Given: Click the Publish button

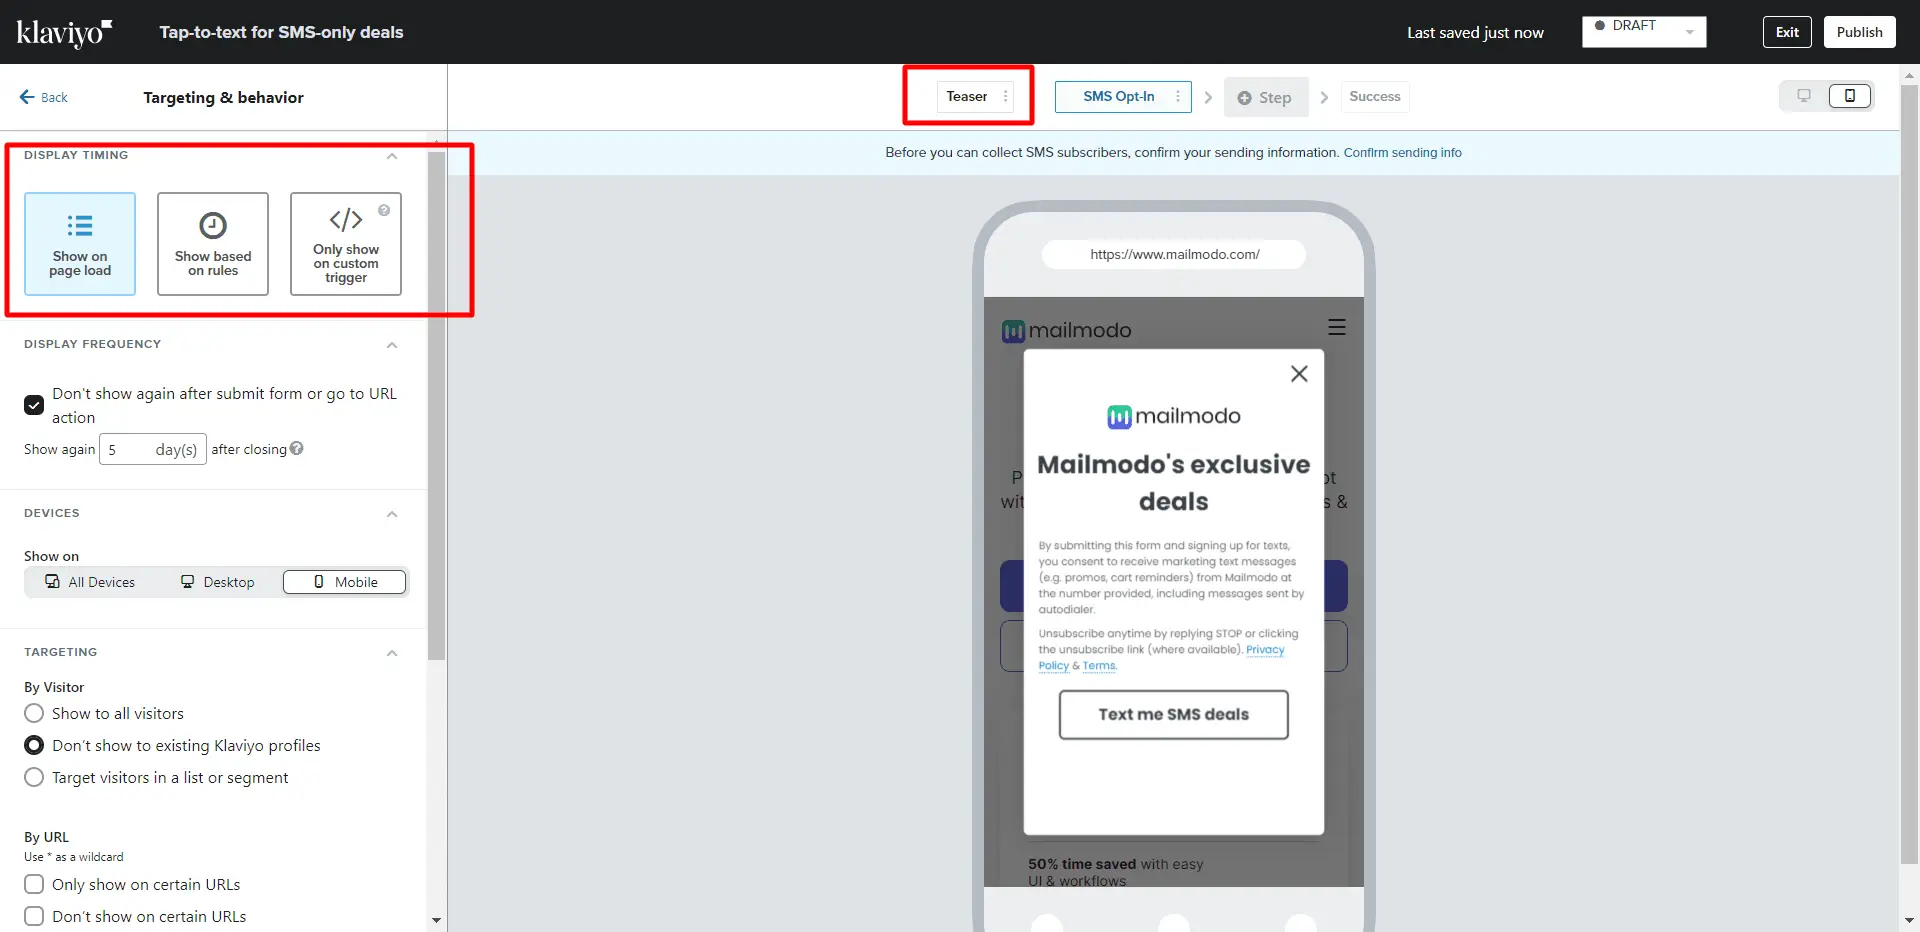Looking at the screenshot, I should pyautogui.click(x=1859, y=32).
